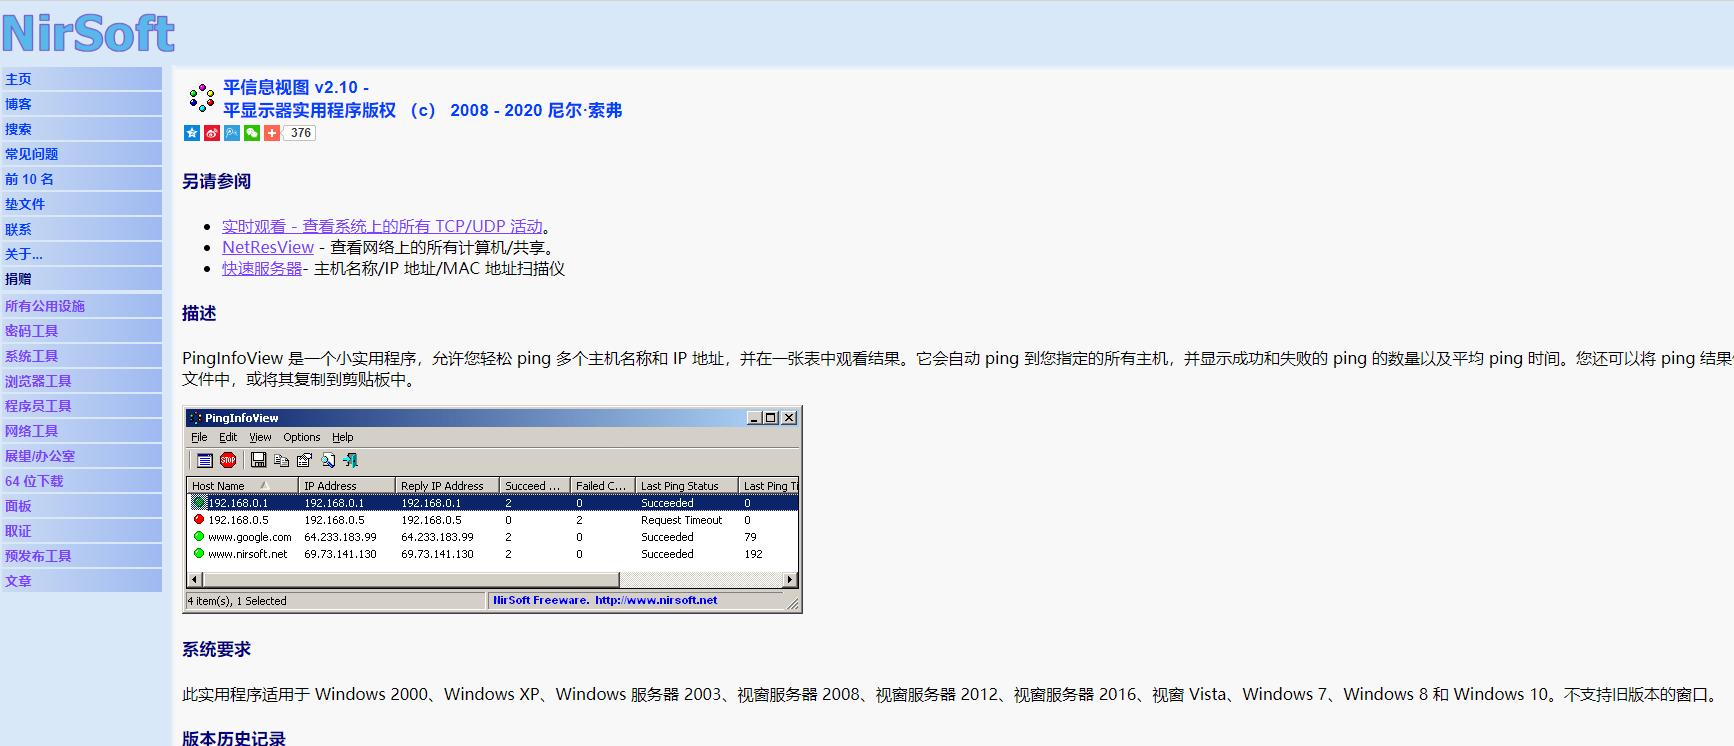Open the File menu in the PingInfoView screenshot

(x=199, y=437)
